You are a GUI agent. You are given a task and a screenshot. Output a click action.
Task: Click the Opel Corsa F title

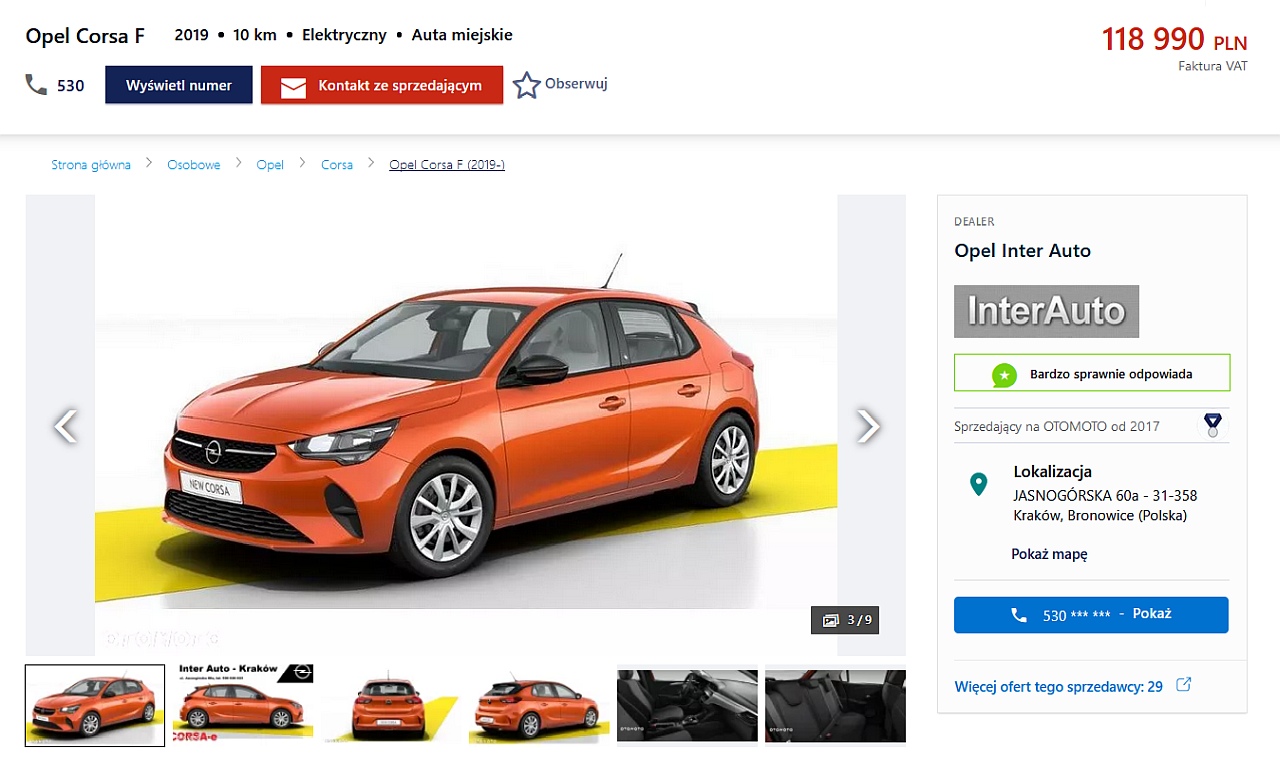(x=85, y=36)
